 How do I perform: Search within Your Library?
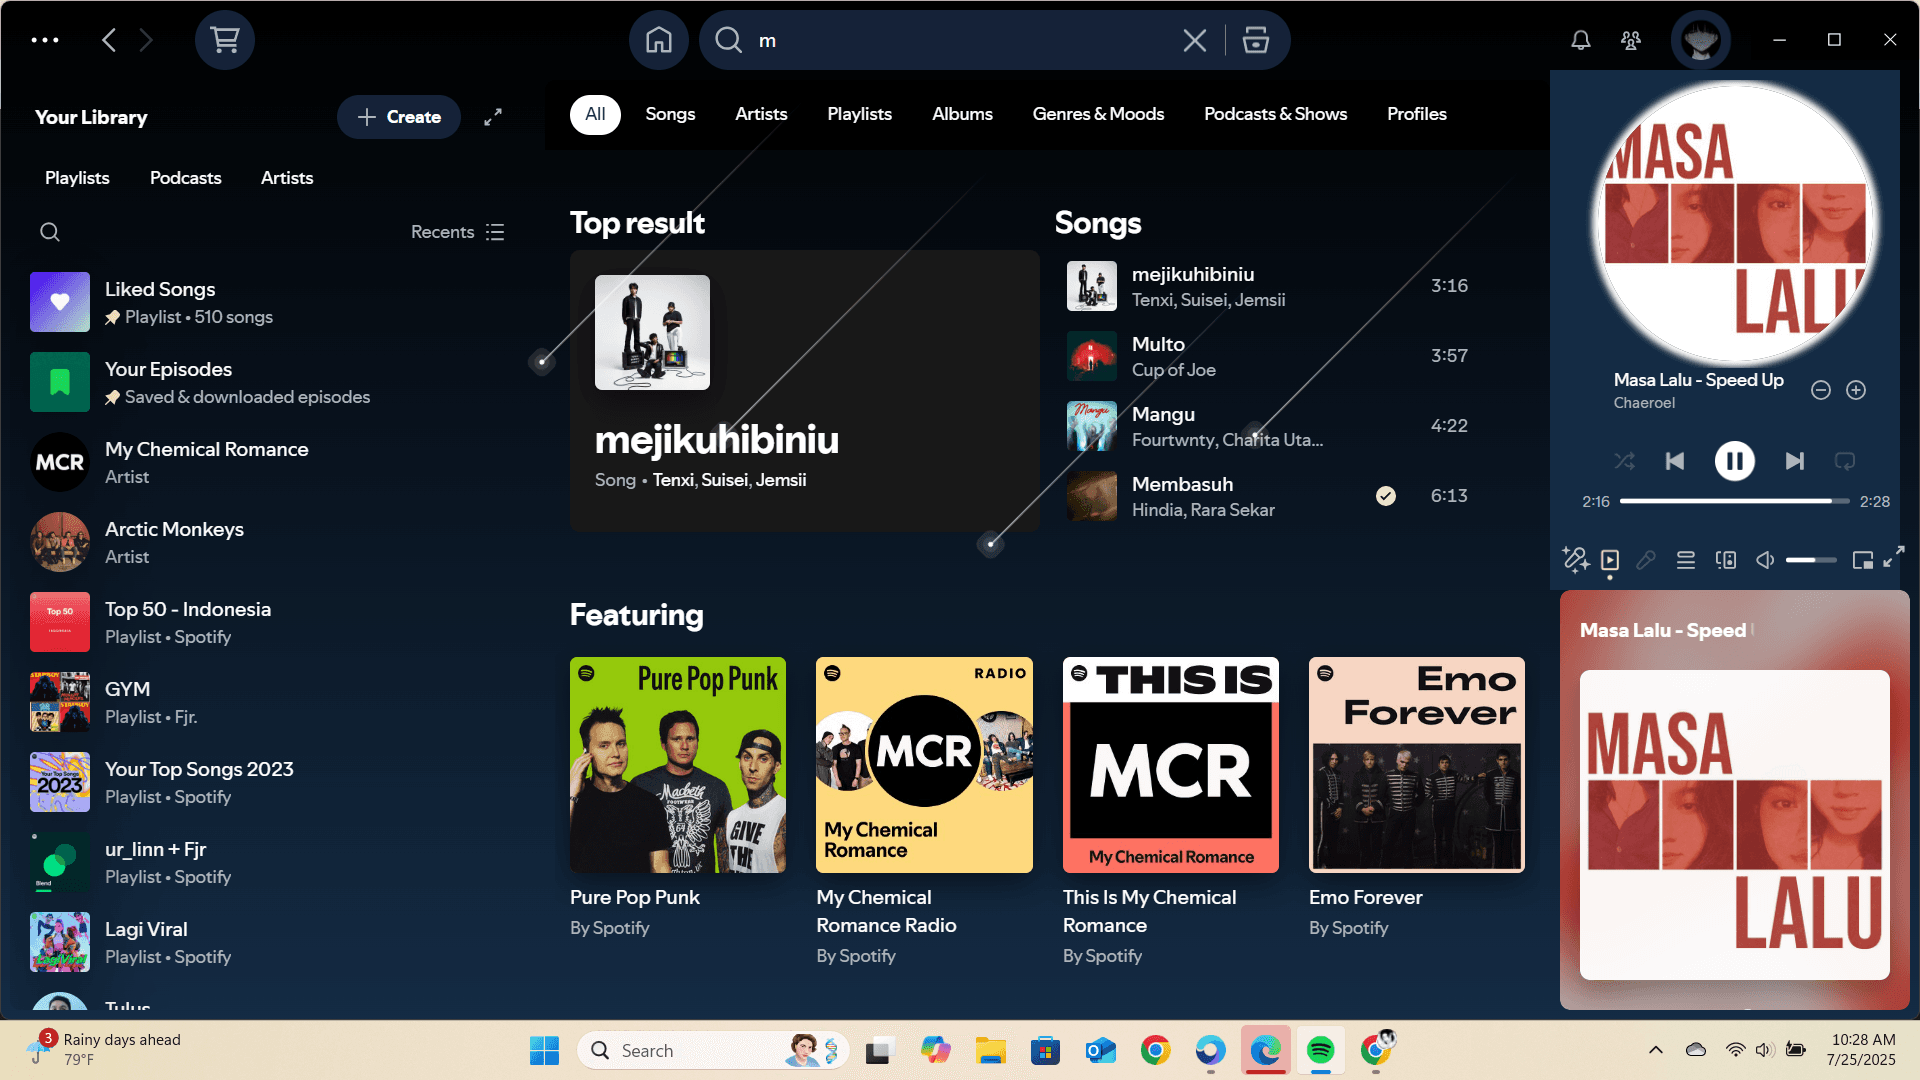pyautogui.click(x=50, y=232)
